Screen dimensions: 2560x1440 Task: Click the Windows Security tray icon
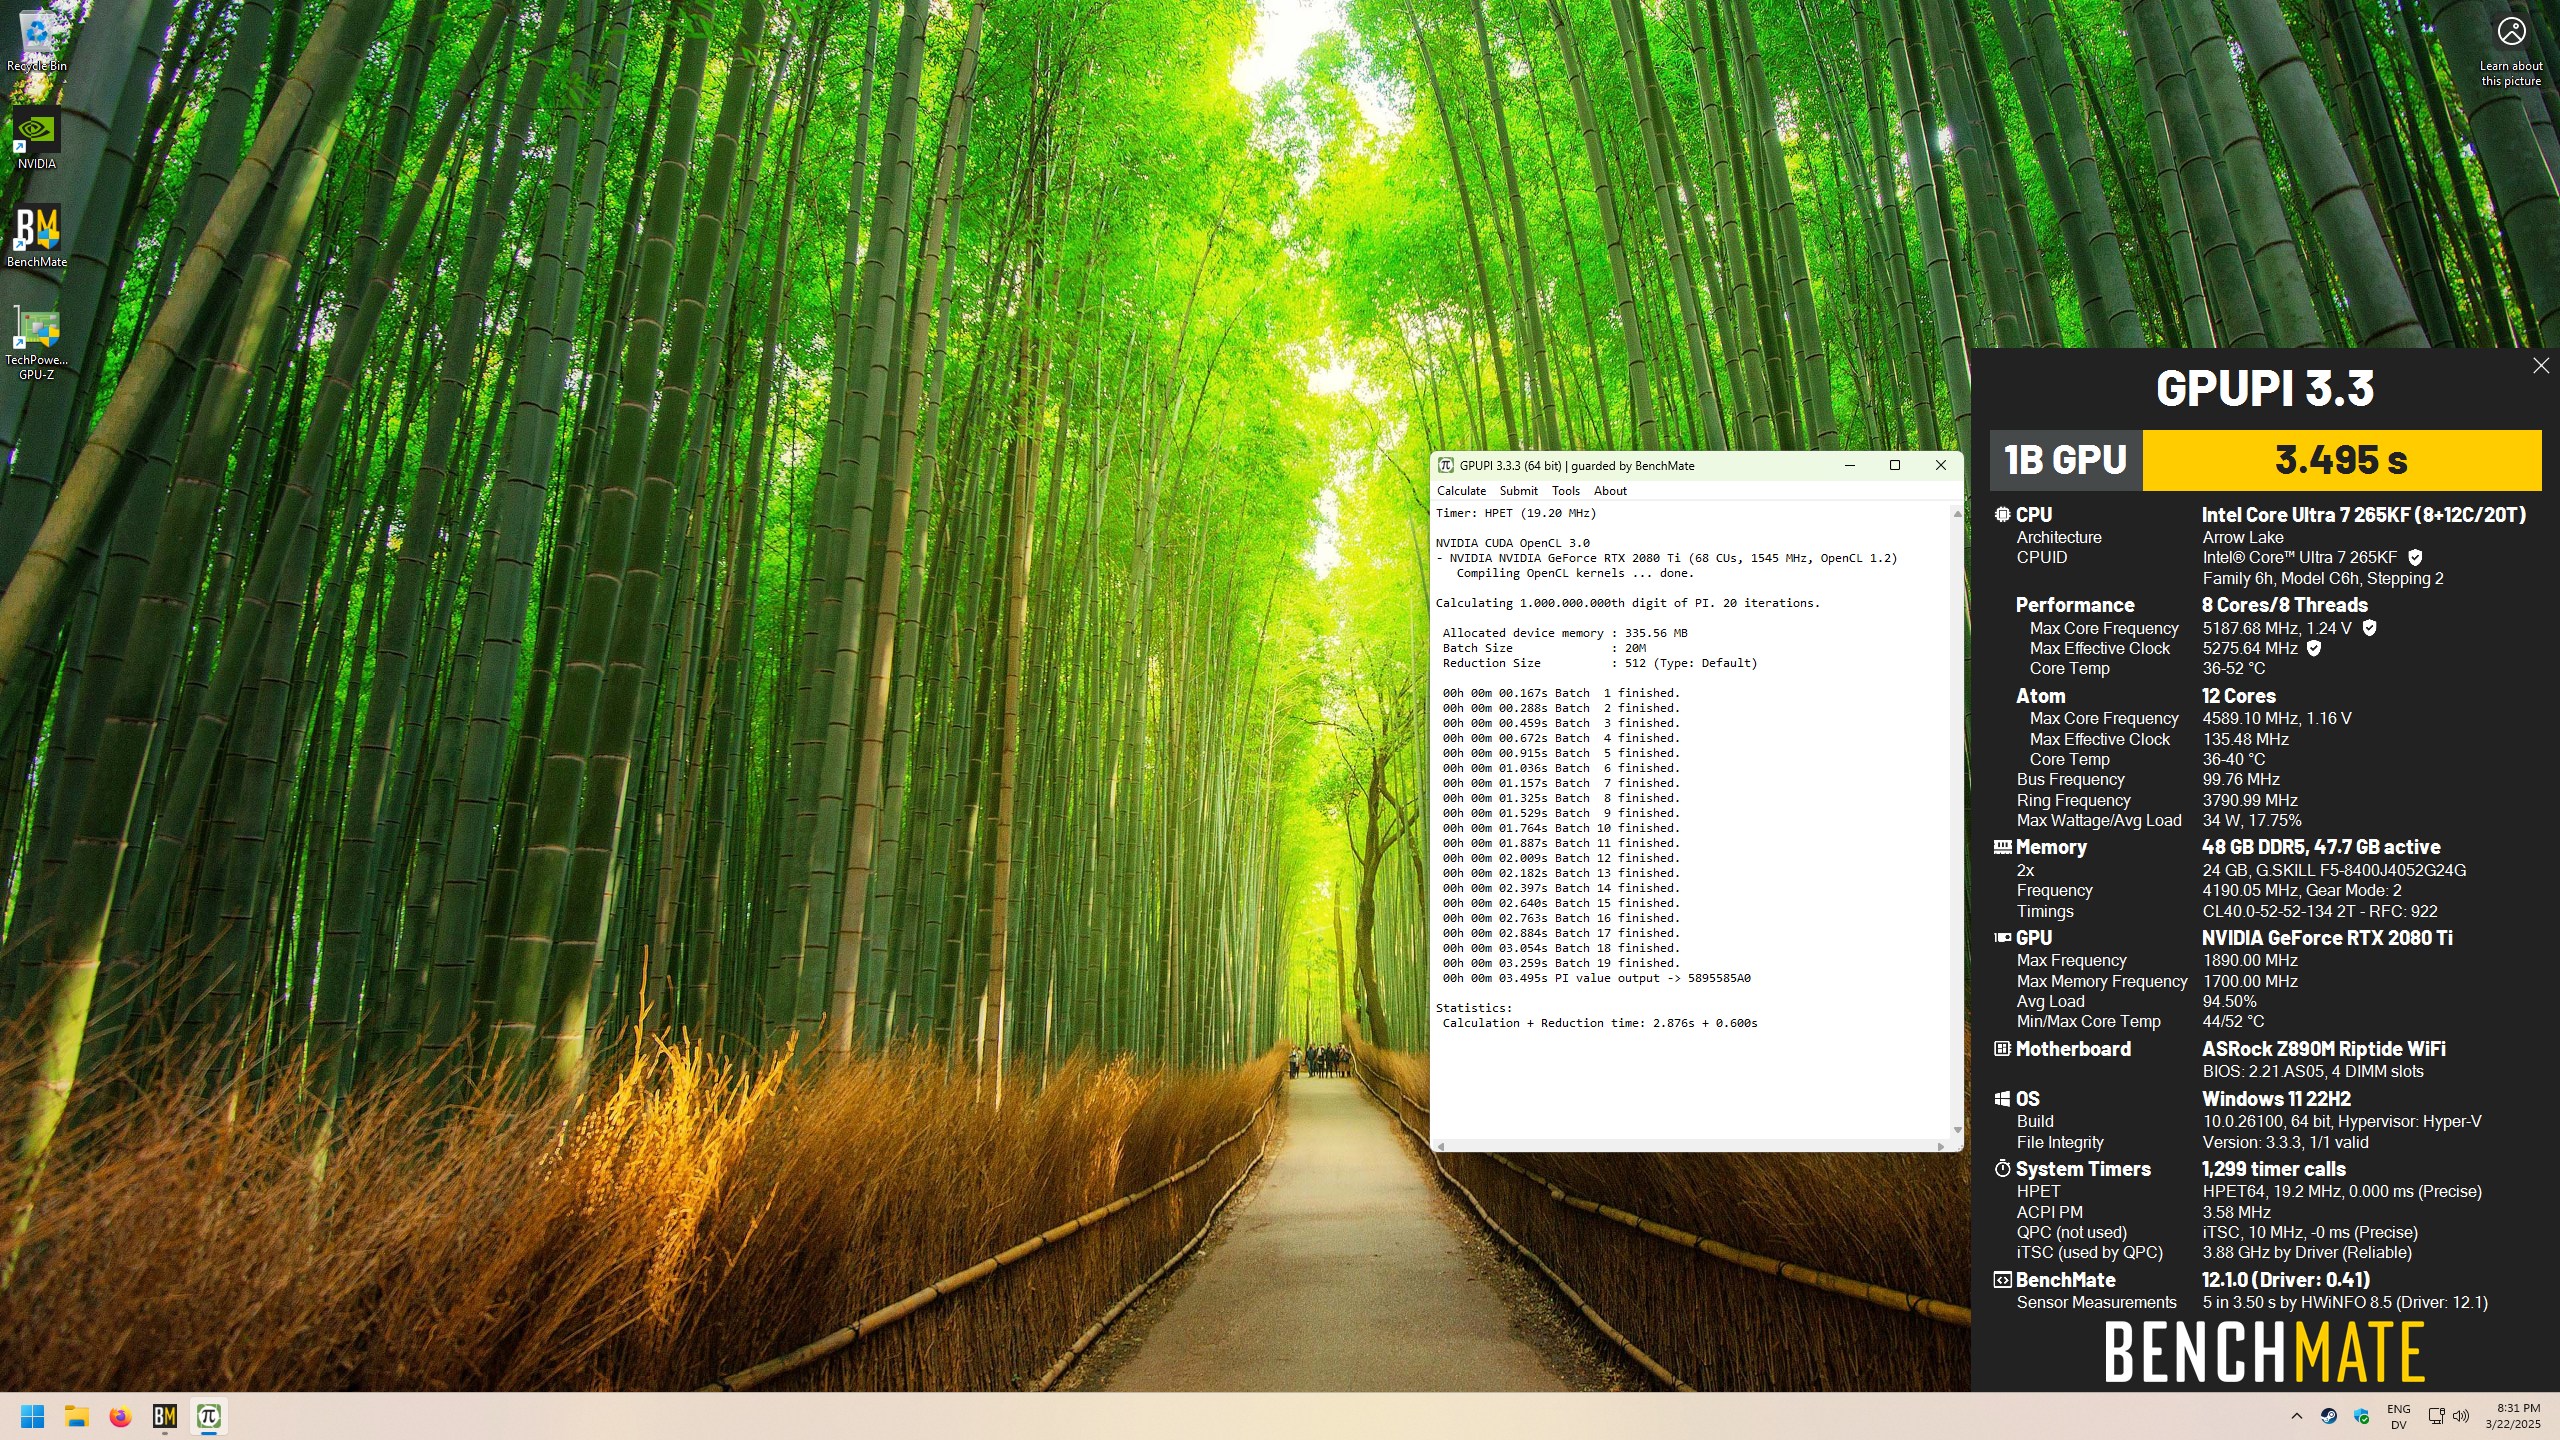[x=2362, y=1416]
